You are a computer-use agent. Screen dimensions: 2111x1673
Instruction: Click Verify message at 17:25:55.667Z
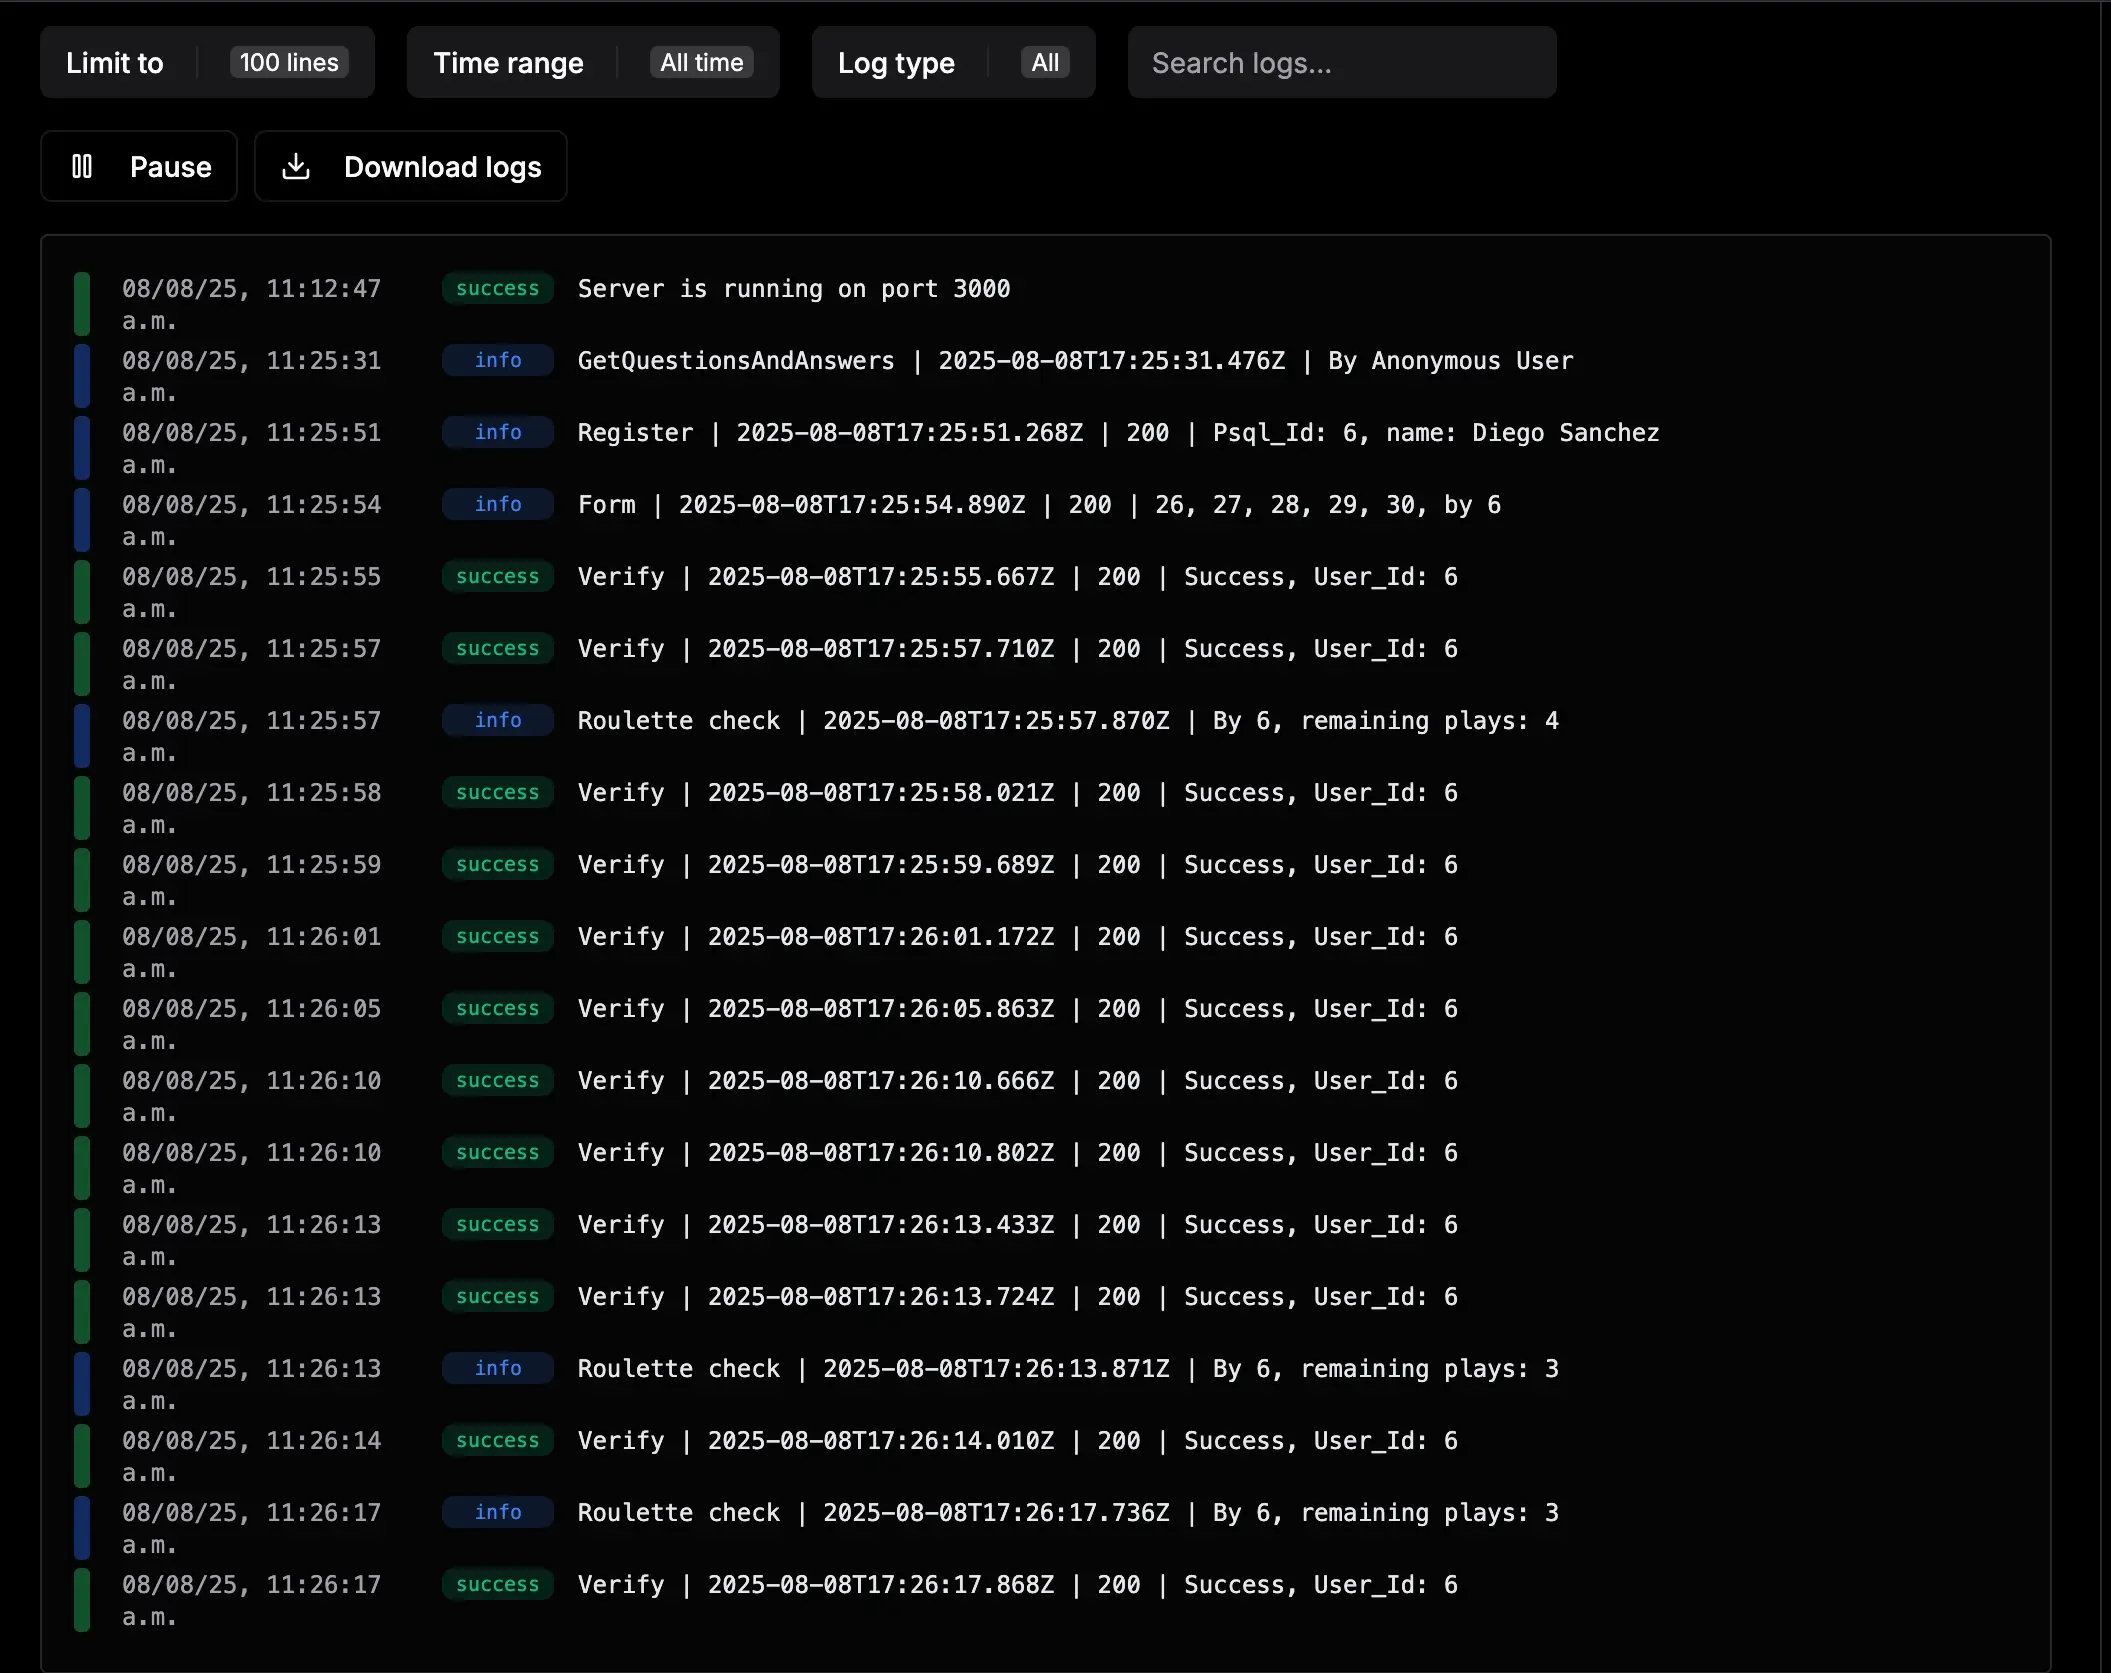click(1017, 577)
